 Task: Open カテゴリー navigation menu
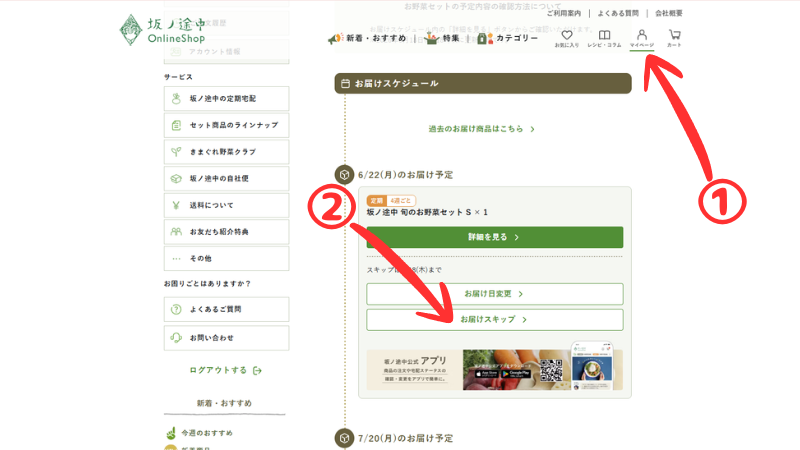(x=517, y=38)
